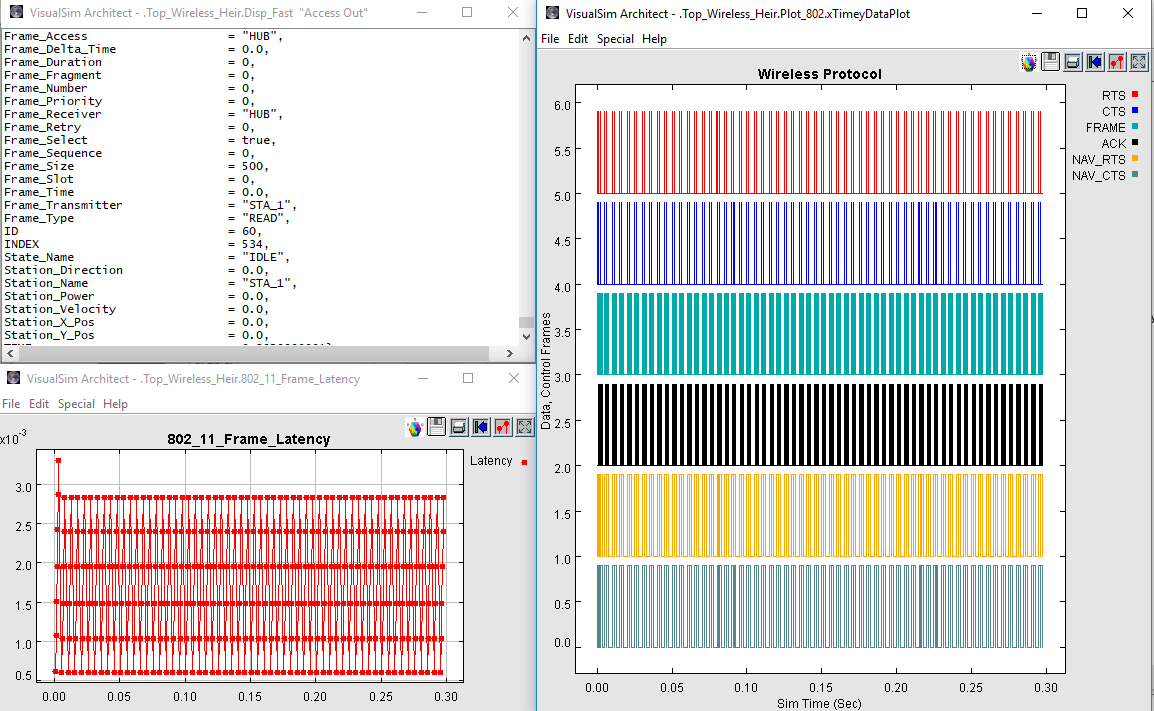Click the orange NAV_RTS legend swatch
Screen dimensions: 1154x711
1135,159
